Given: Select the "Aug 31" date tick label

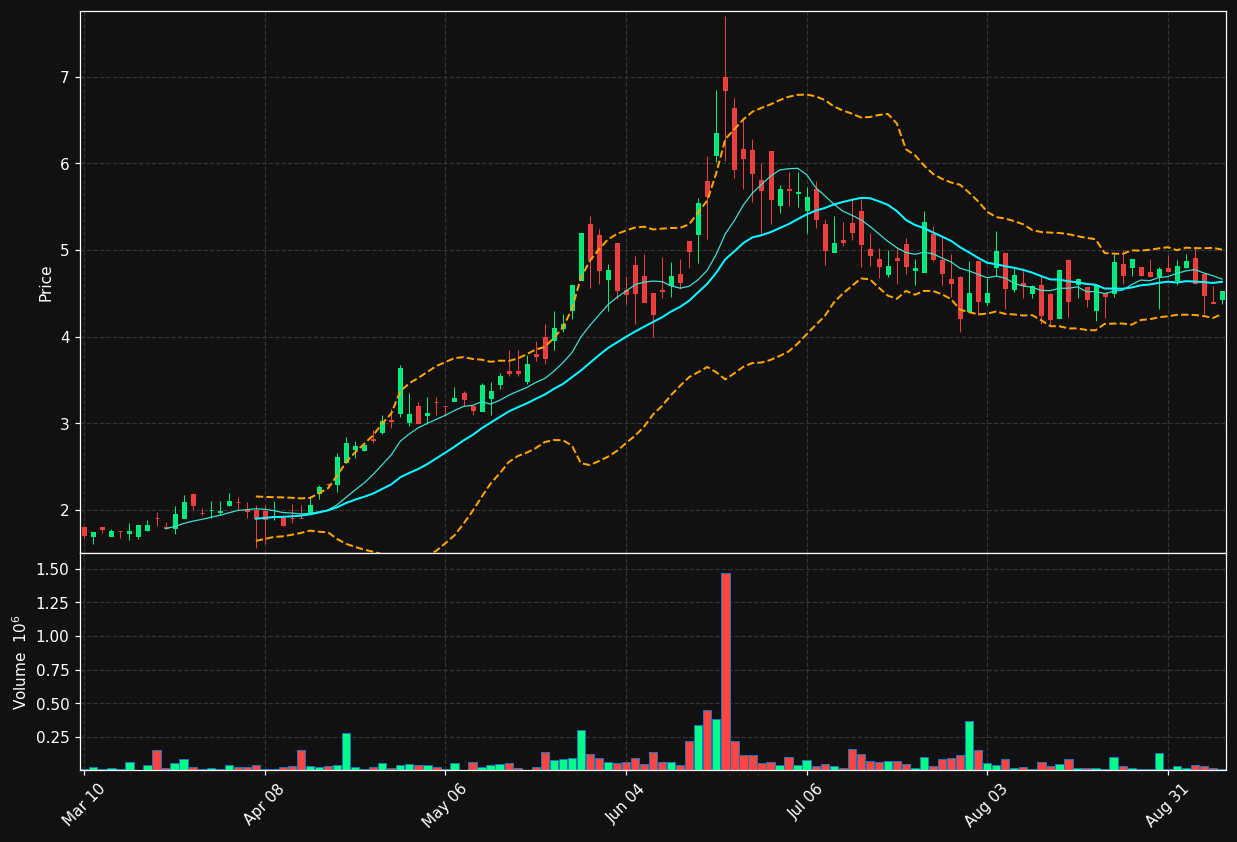Looking at the screenshot, I should tap(1168, 805).
